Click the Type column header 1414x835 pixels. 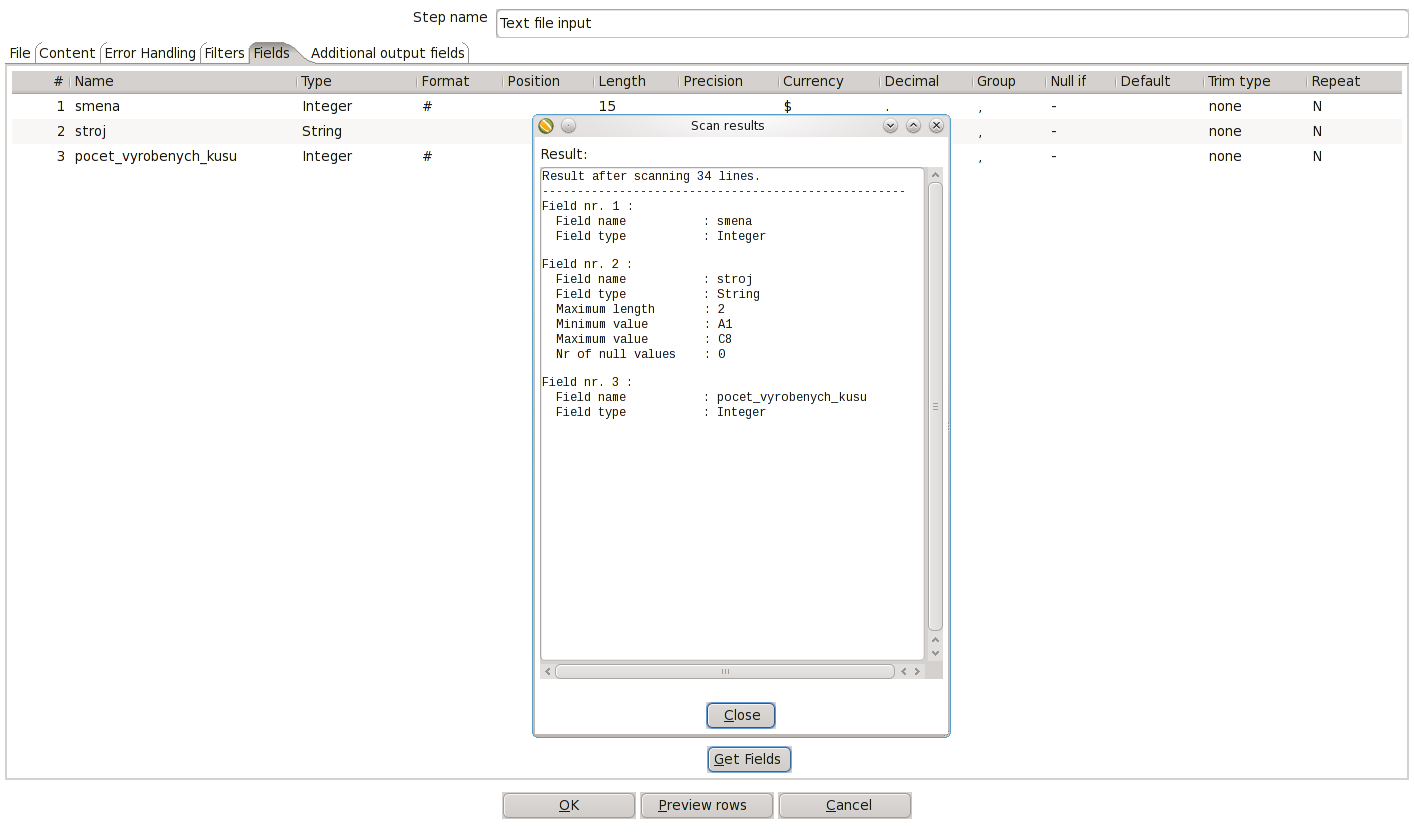click(x=357, y=81)
